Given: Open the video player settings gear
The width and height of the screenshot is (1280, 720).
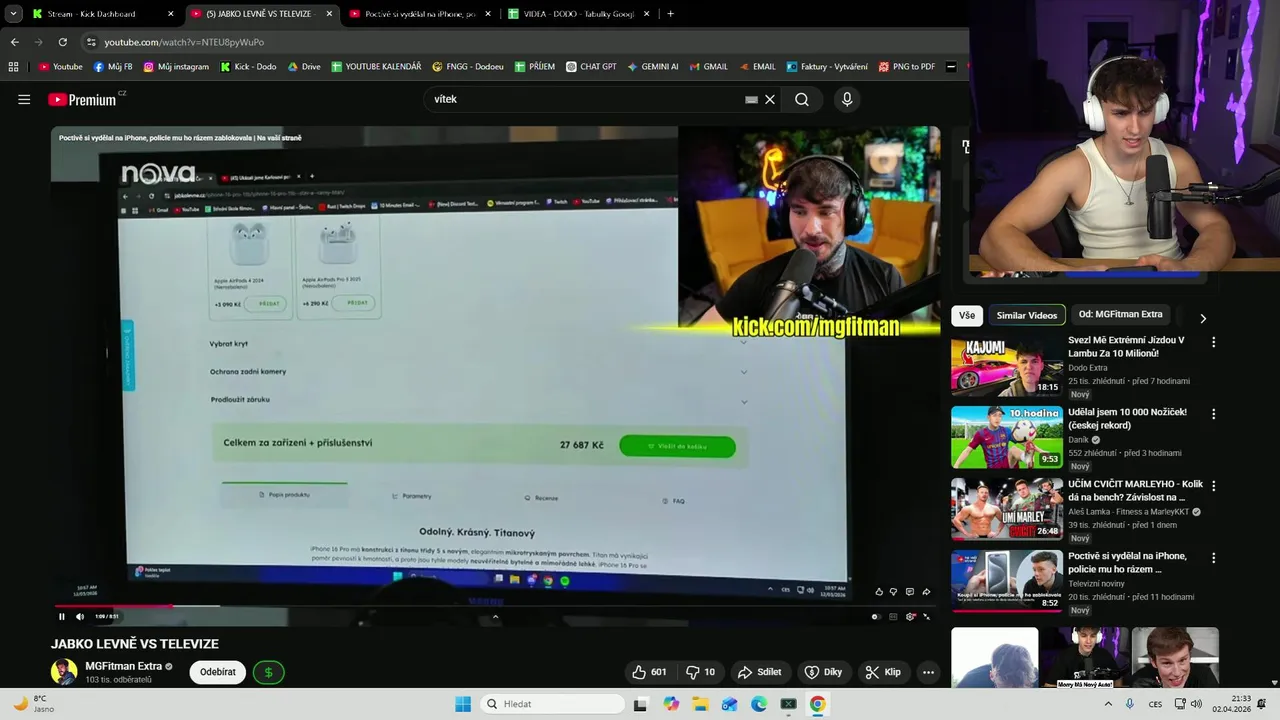Looking at the screenshot, I should tap(910, 616).
